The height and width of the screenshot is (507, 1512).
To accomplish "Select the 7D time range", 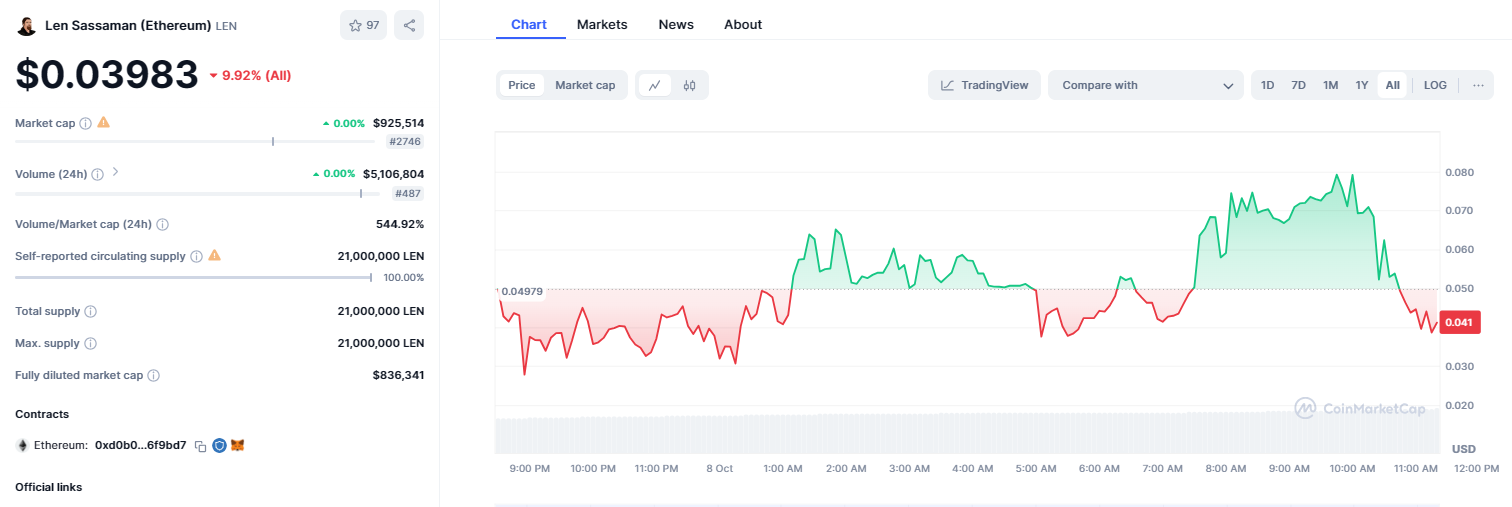I will pyautogui.click(x=1298, y=85).
